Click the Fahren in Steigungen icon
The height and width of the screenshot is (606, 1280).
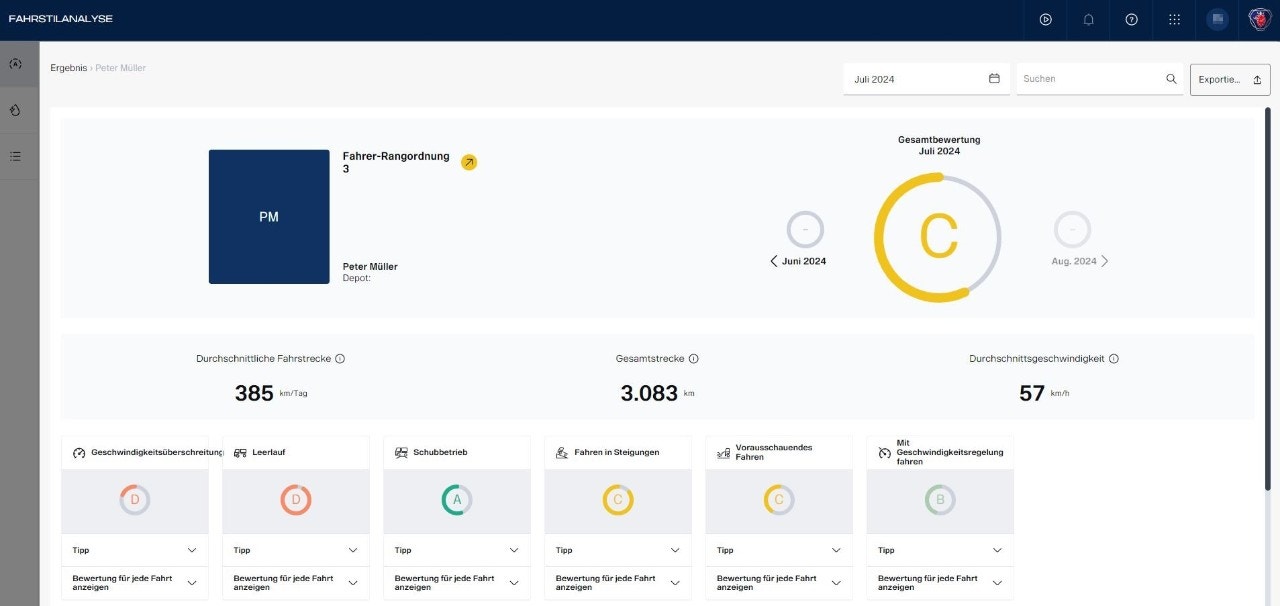(x=562, y=453)
